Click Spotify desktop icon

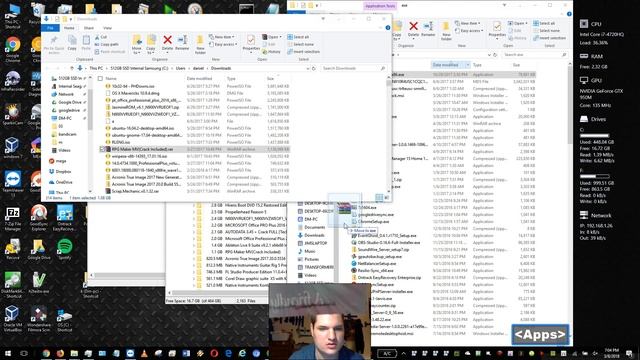coord(64,250)
